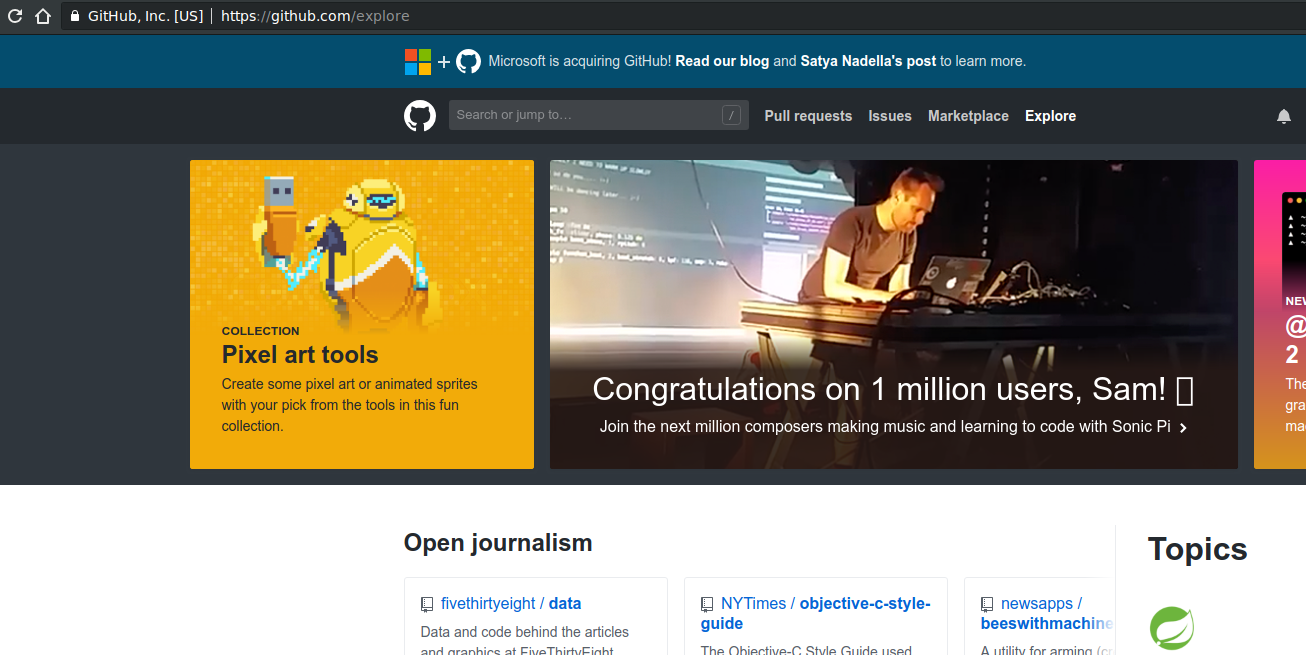Open the data repository link
Screen dimensions: 1306x655
click(565, 604)
